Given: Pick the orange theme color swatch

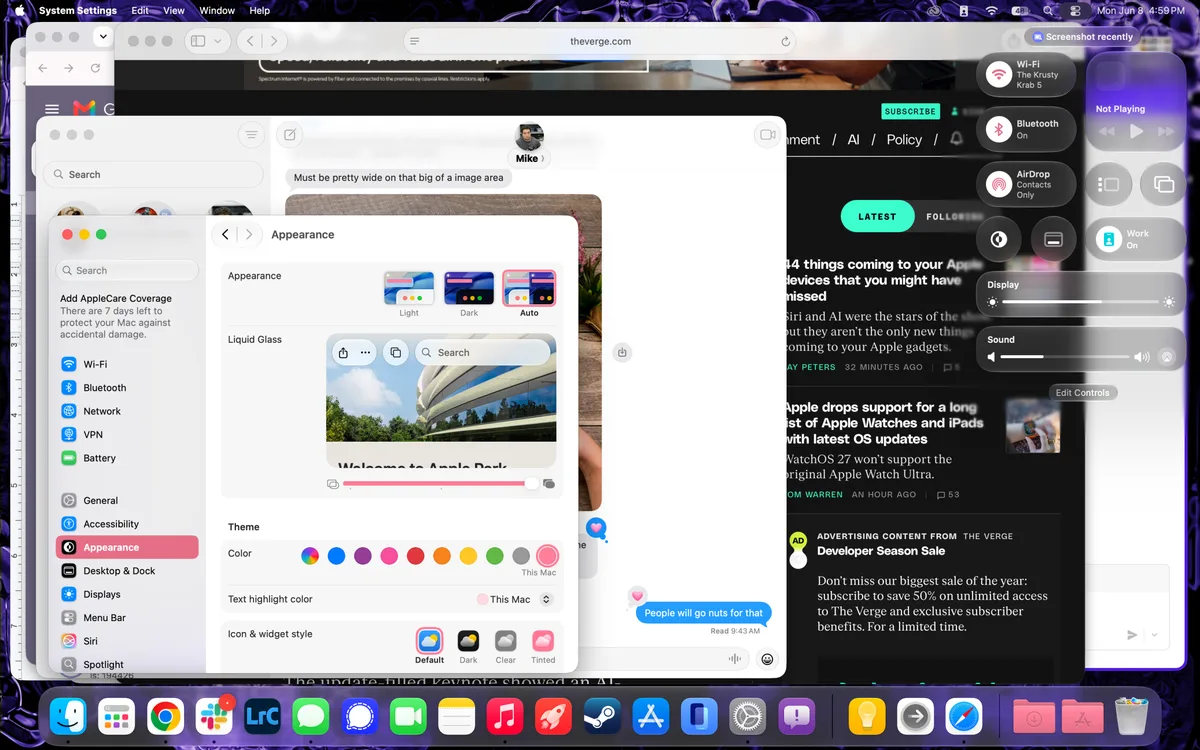Looking at the screenshot, I should coord(442,556).
